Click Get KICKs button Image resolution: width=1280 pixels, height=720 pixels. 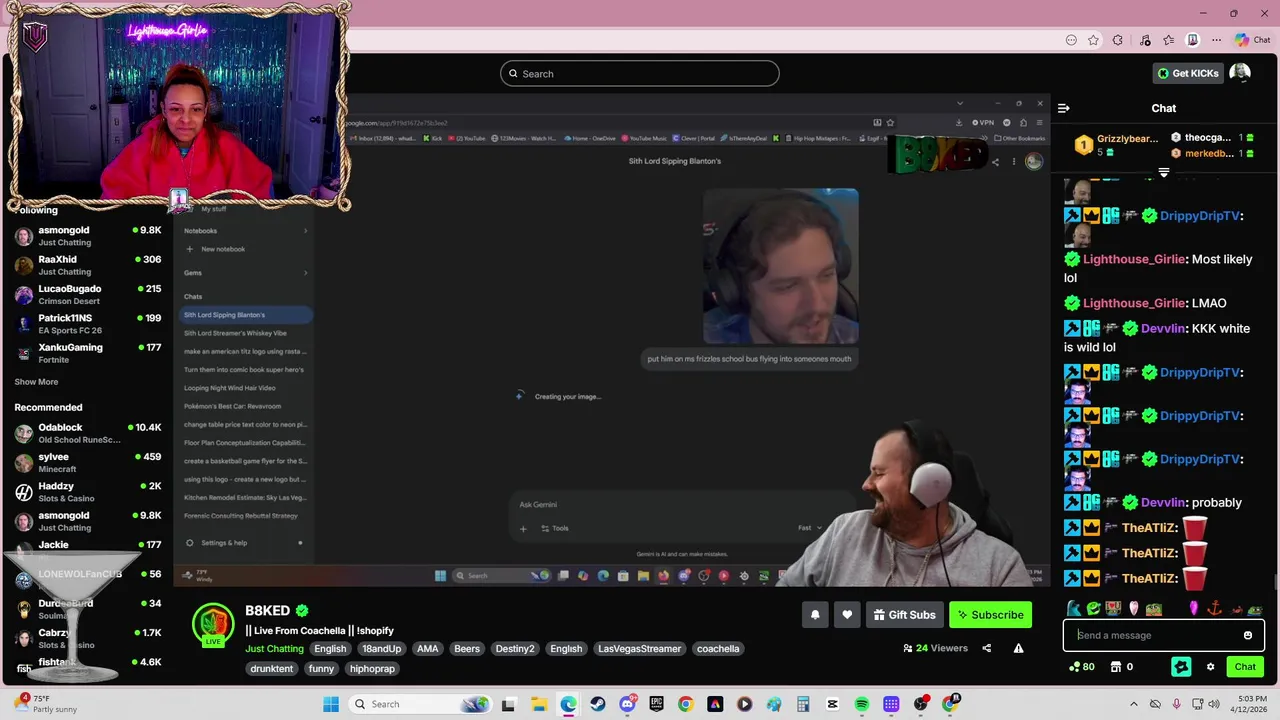coord(1188,73)
